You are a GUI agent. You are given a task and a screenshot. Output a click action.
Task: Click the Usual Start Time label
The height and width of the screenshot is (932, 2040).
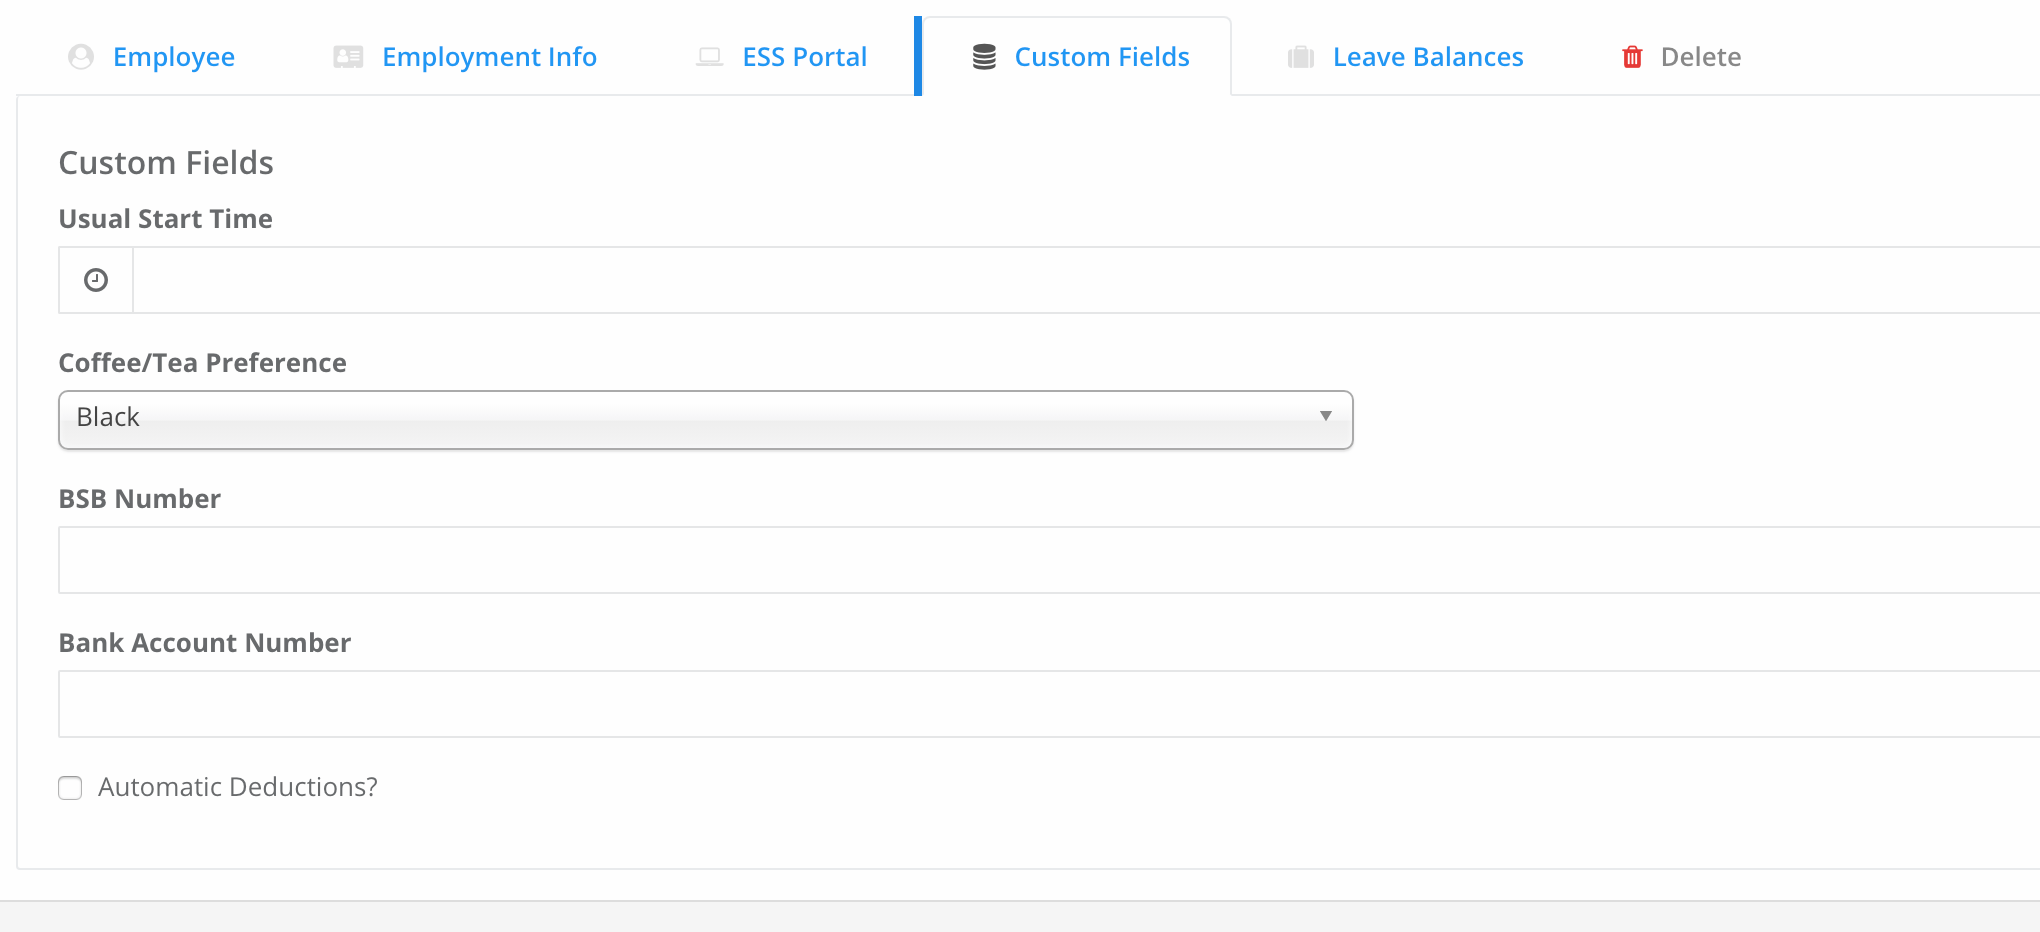(166, 218)
